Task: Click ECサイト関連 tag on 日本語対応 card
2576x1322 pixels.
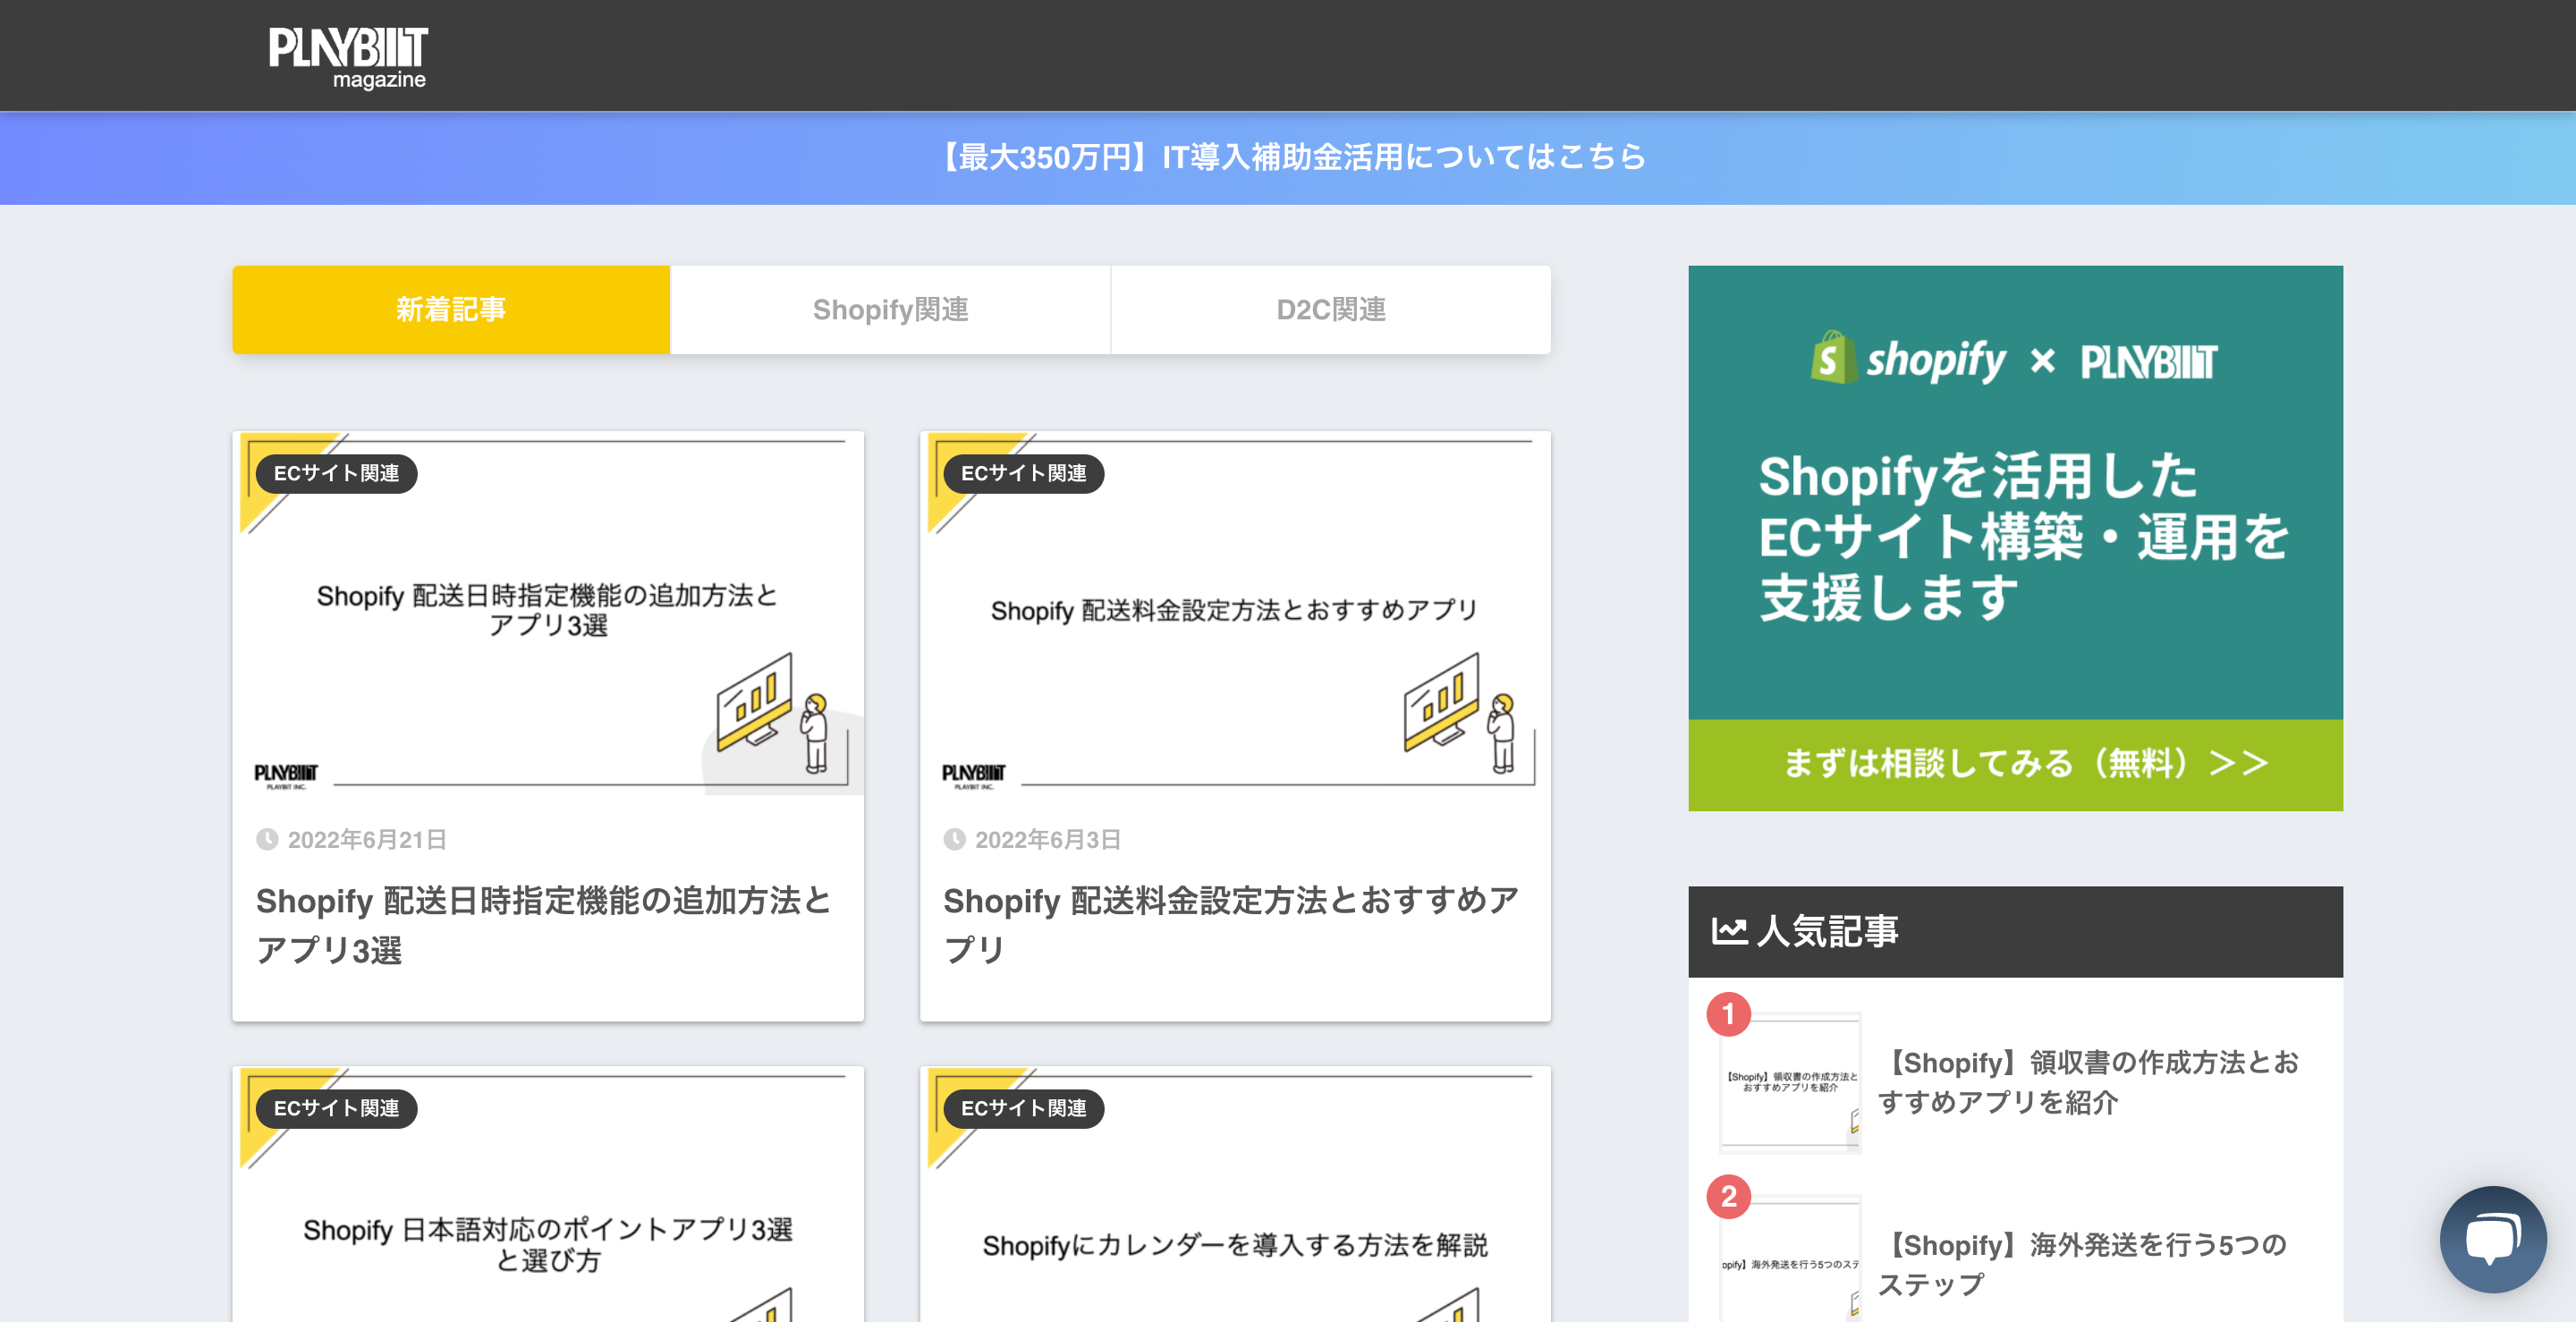Action: 336,1108
